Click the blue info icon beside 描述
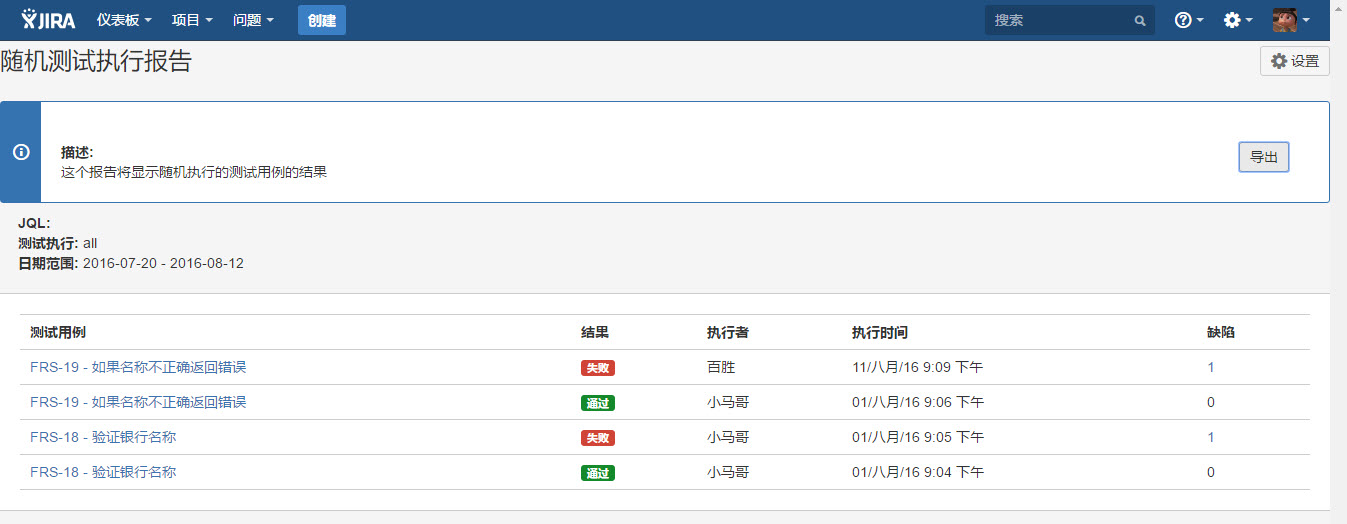Viewport: 1347px width, 524px height. point(20,152)
